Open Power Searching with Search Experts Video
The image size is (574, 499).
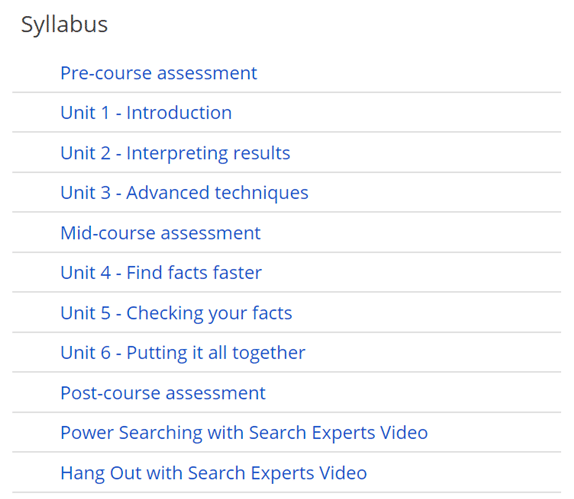click(x=244, y=433)
